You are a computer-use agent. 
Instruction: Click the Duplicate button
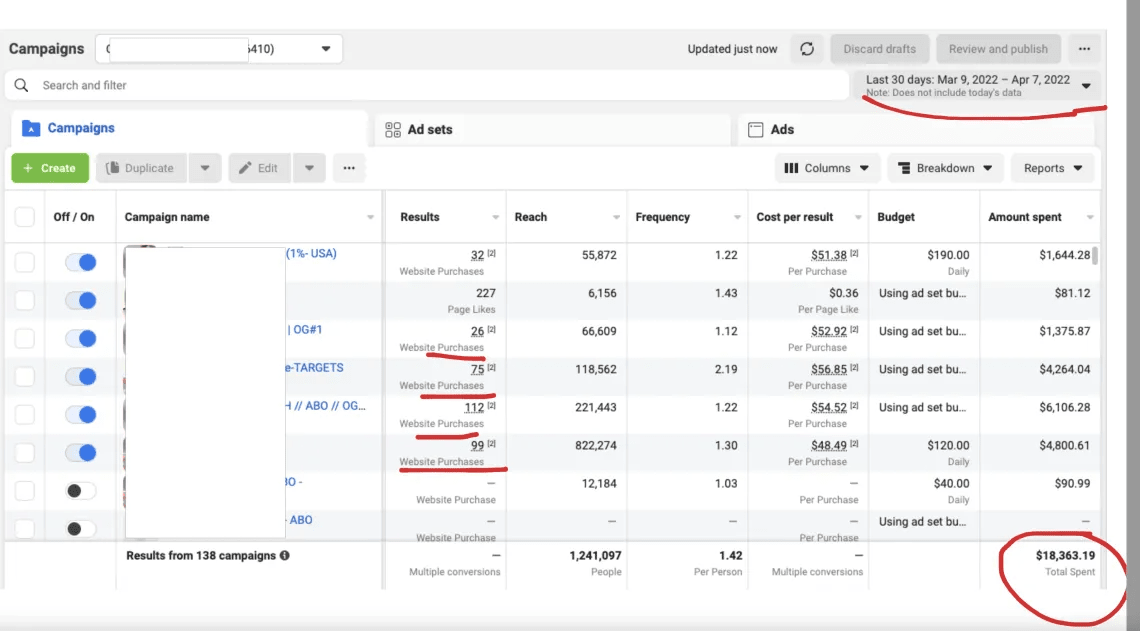pos(141,168)
